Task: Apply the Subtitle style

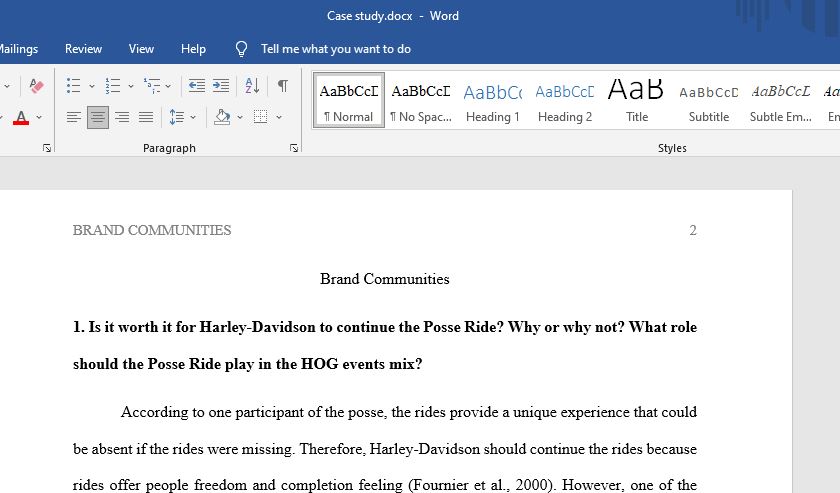Action: (708, 101)
